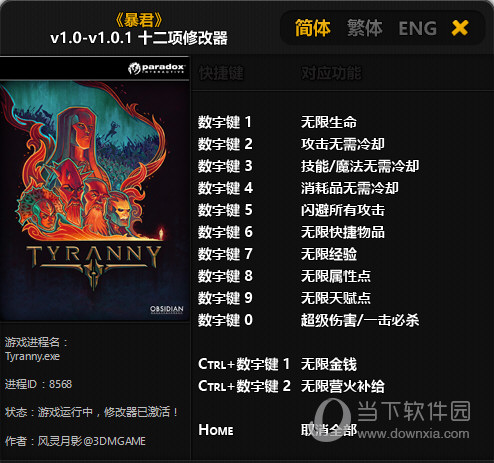Toggle 无限营火补给 option
Viewport: 494px width, 463px height.
(x=343, y=386)
